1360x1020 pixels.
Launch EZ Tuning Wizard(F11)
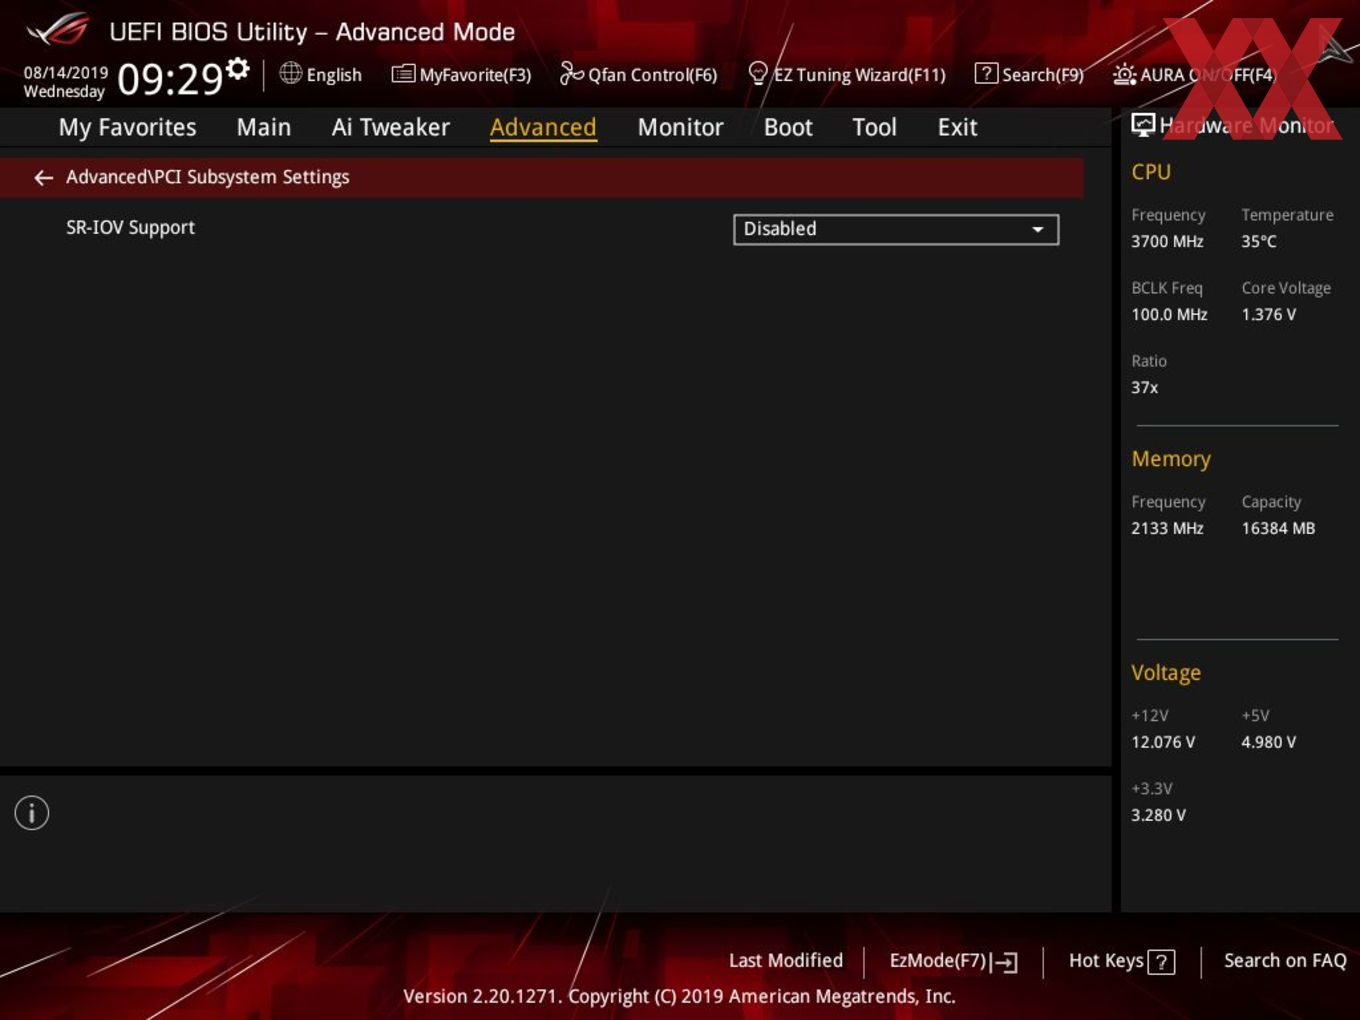(x=846, y=74)
